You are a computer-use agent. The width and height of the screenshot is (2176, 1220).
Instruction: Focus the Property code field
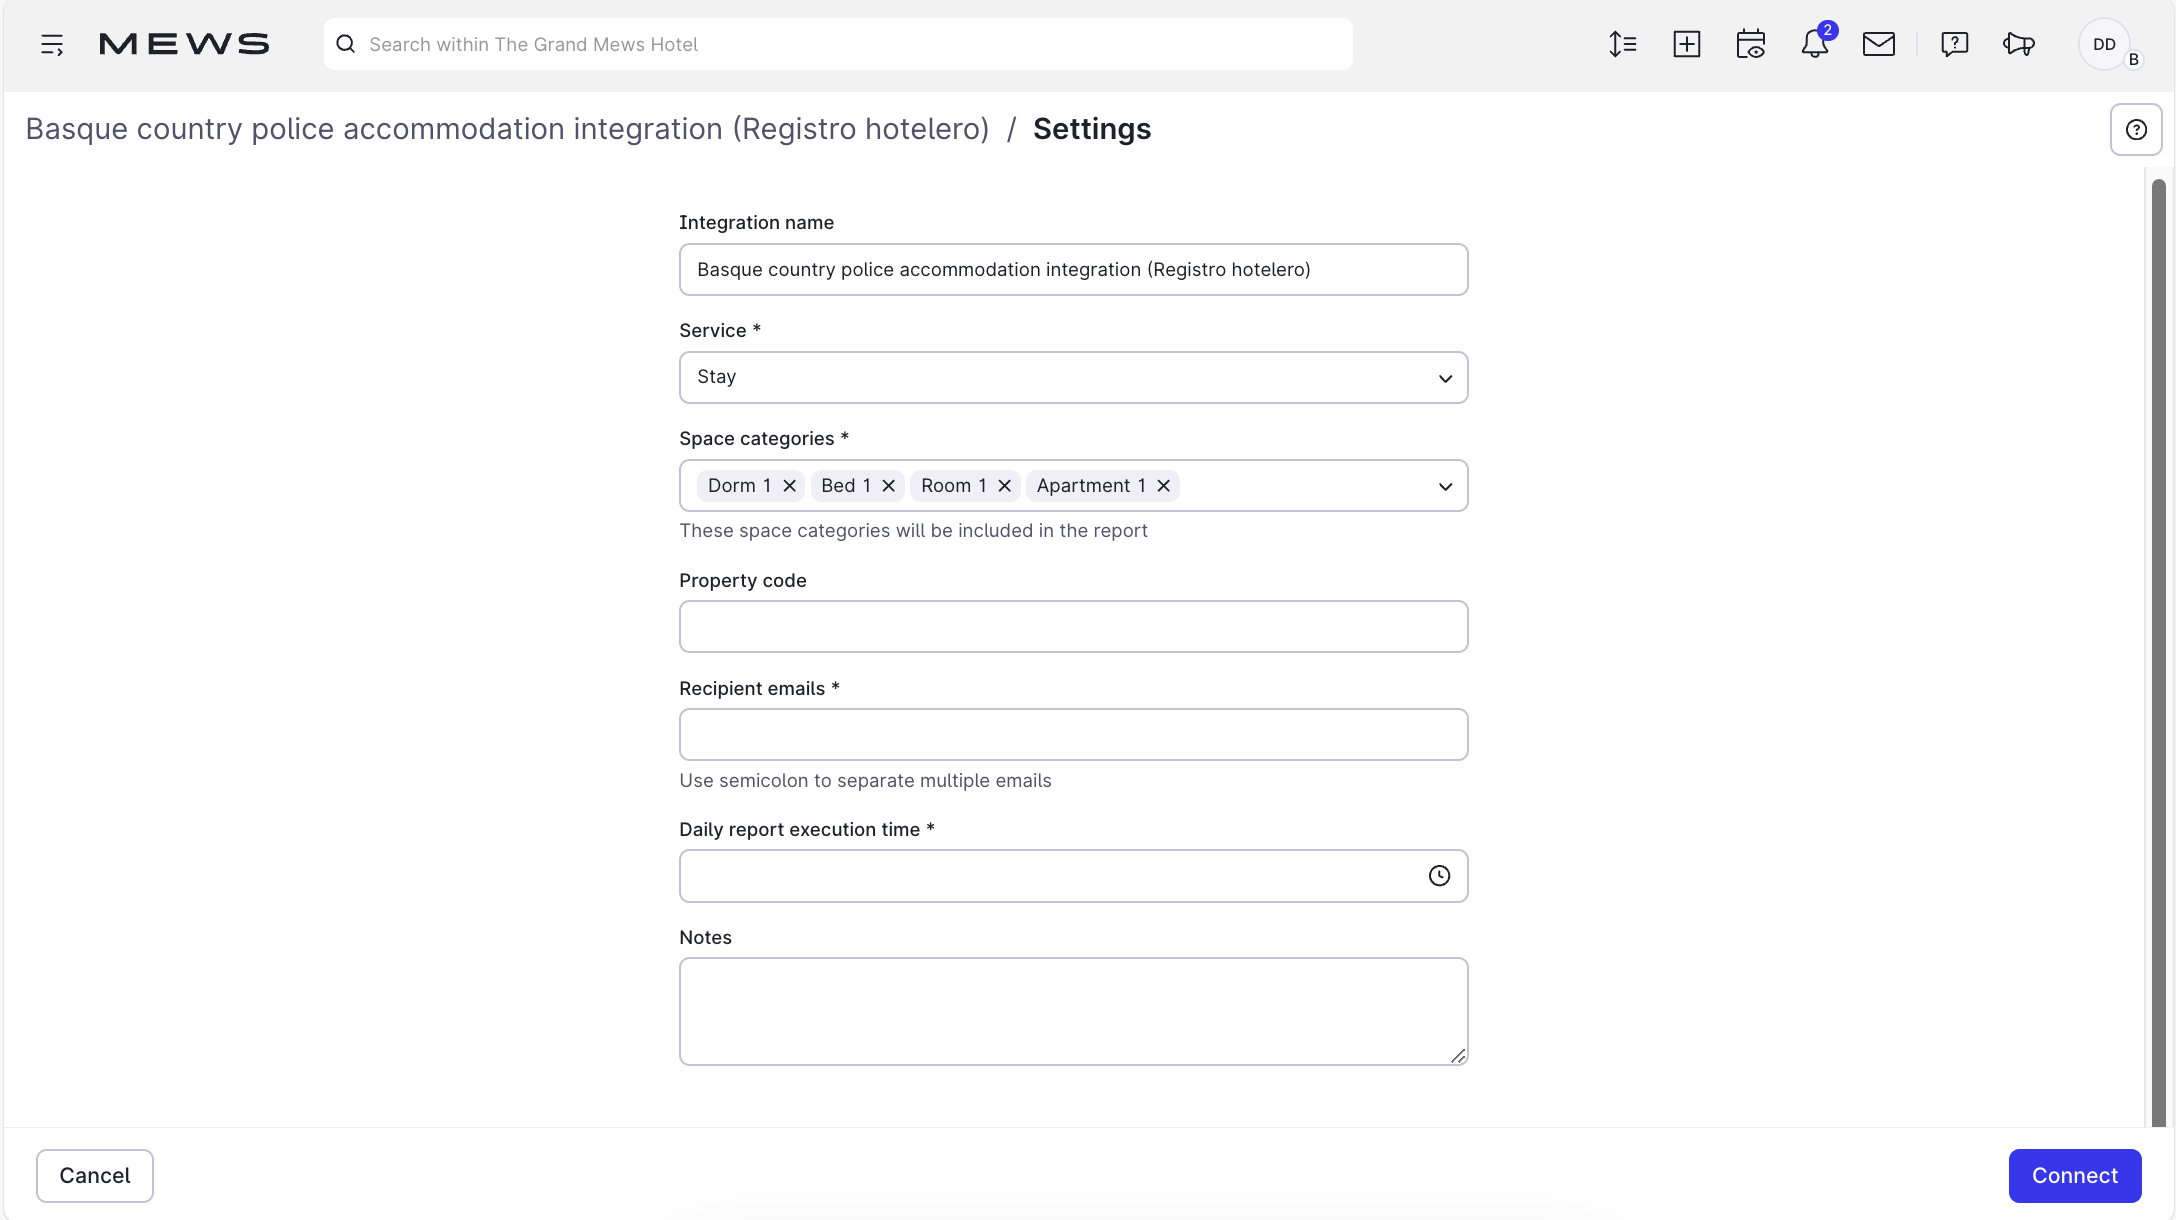[1073, 627]
